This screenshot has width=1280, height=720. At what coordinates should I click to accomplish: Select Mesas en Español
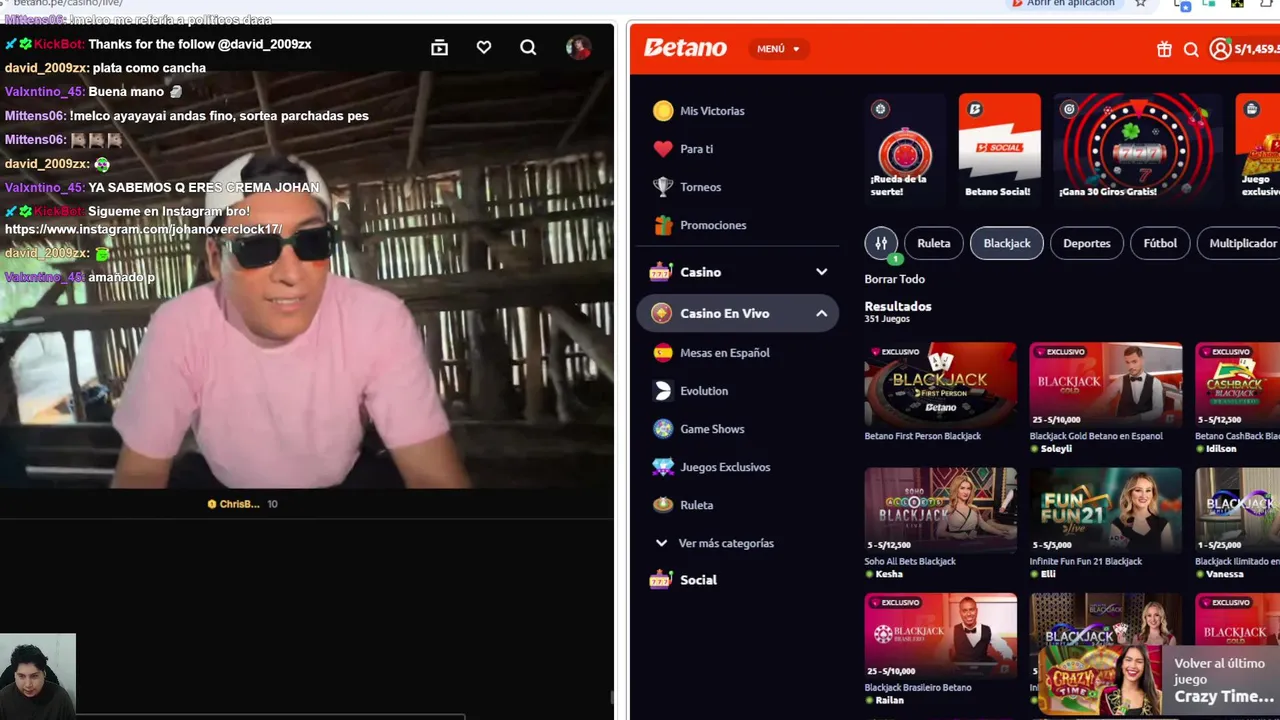point(725,353)
